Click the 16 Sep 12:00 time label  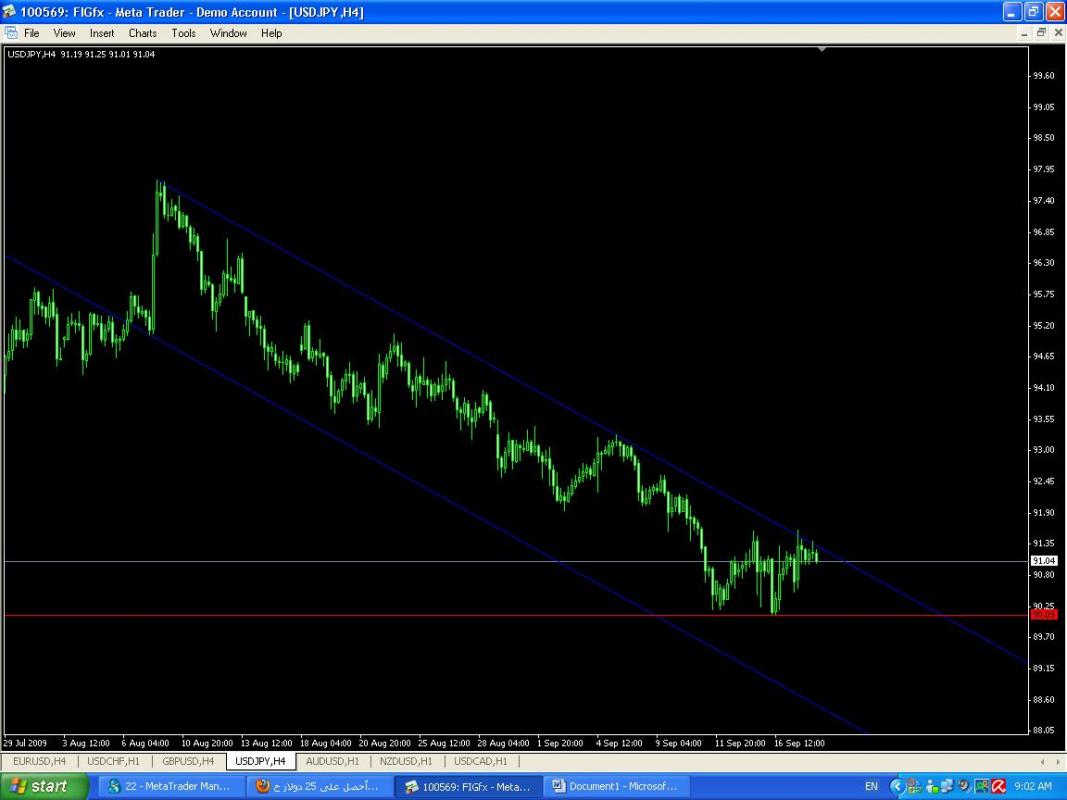point(799,743)
